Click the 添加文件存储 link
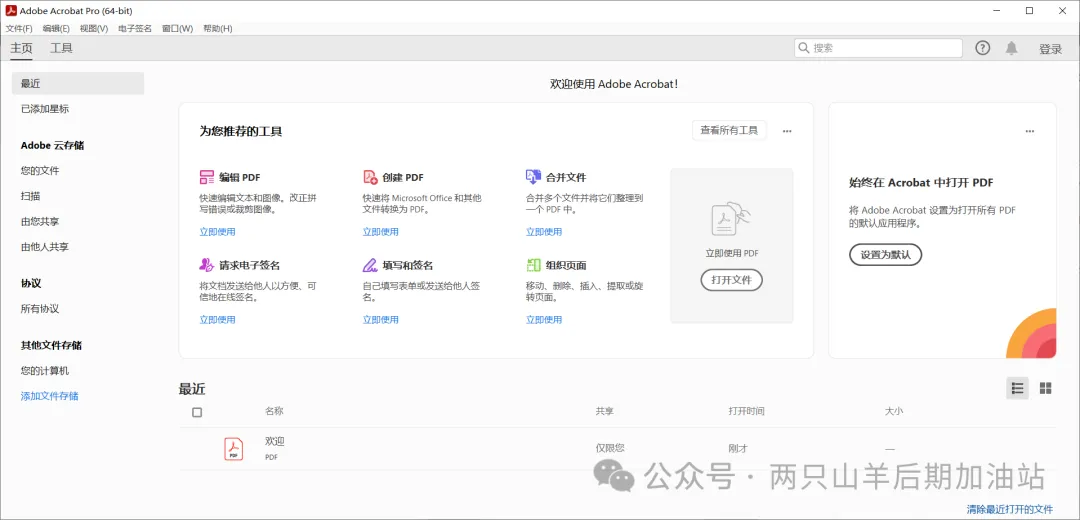Viewport: 1080px width, 520px height. [x=50, y=396]
